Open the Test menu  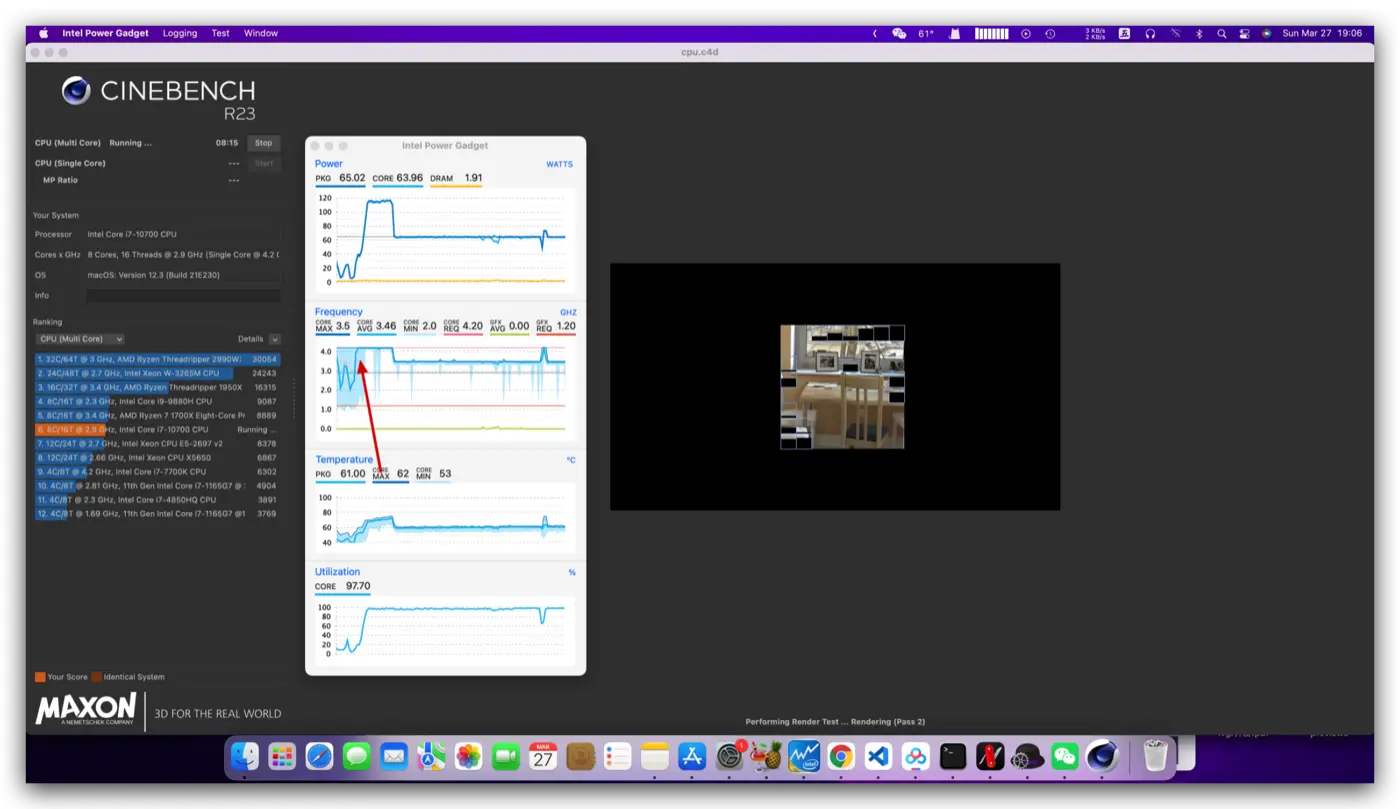(x=220, y=33)
